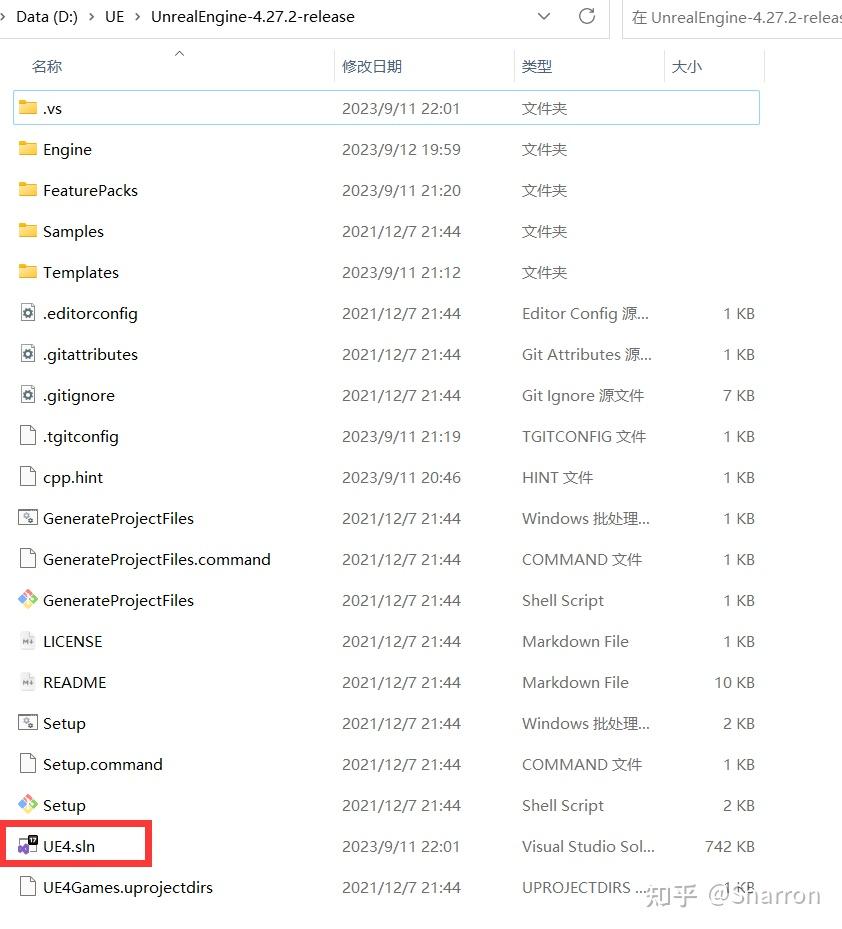Click the GenerateProjectFiles Shell Script icon
842x929 pixels.
[x=28, y=599]
